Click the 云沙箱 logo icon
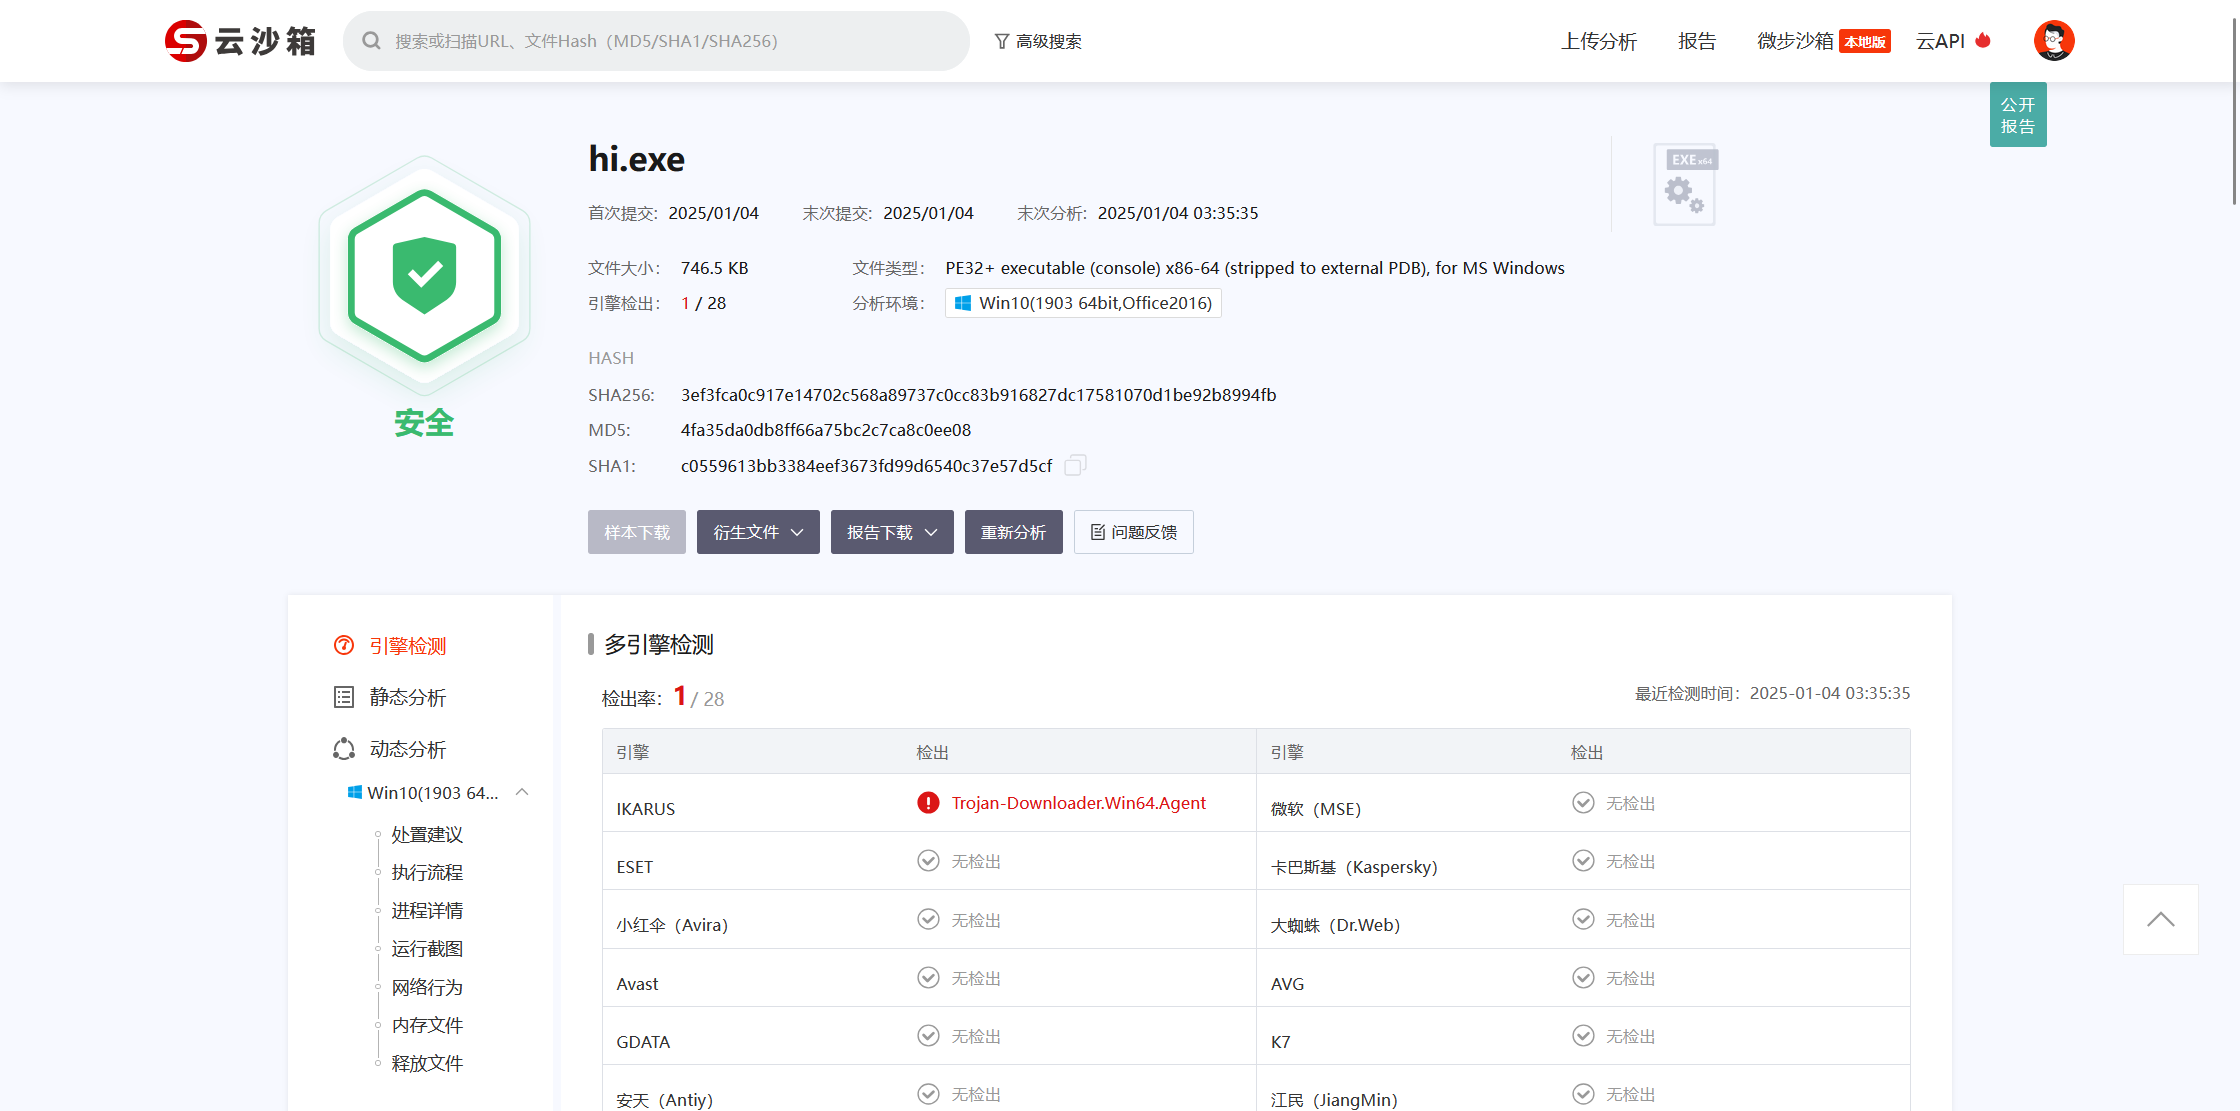Viewport: 2240px width, 1111px height. [x=186, y=41]
